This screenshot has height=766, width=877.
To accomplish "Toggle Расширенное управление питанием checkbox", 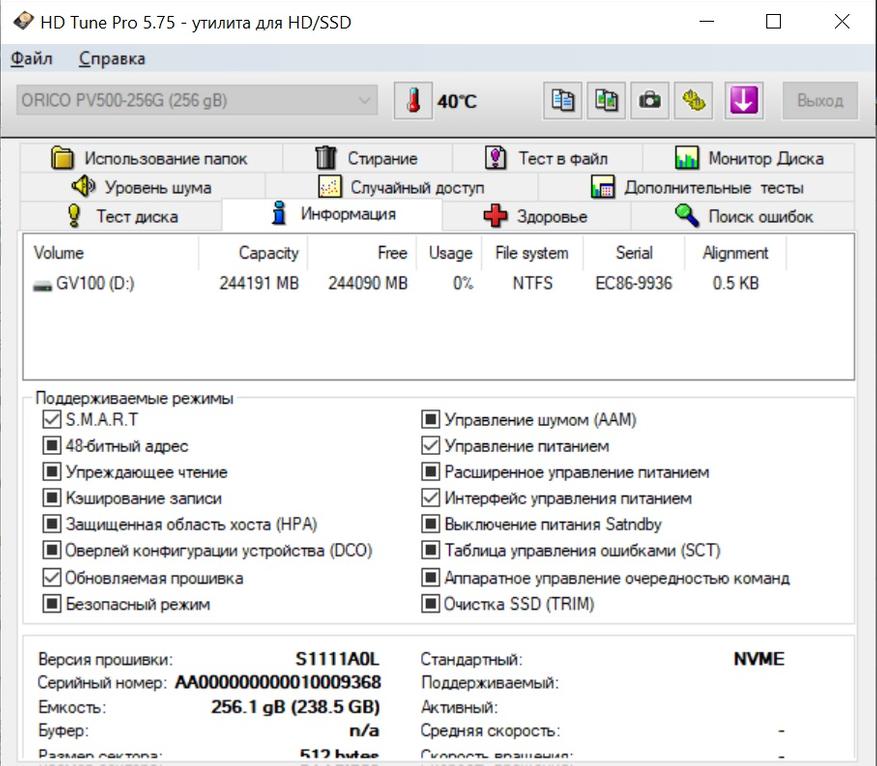I will click(430, 472).
